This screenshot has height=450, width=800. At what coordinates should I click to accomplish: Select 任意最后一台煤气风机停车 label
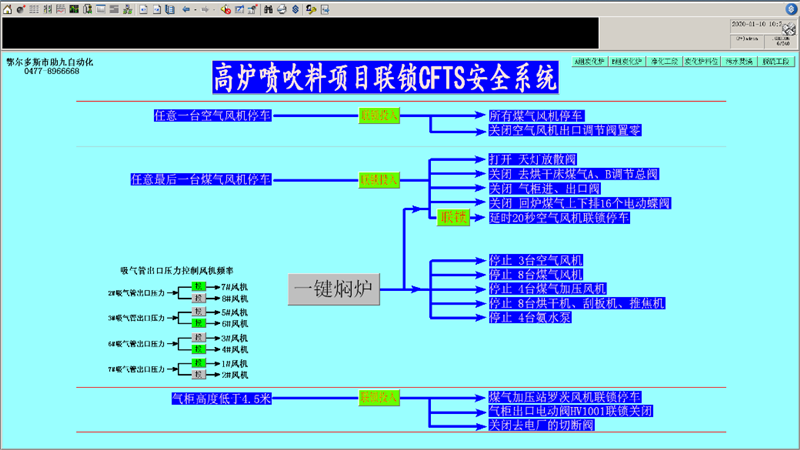[201, 180]
